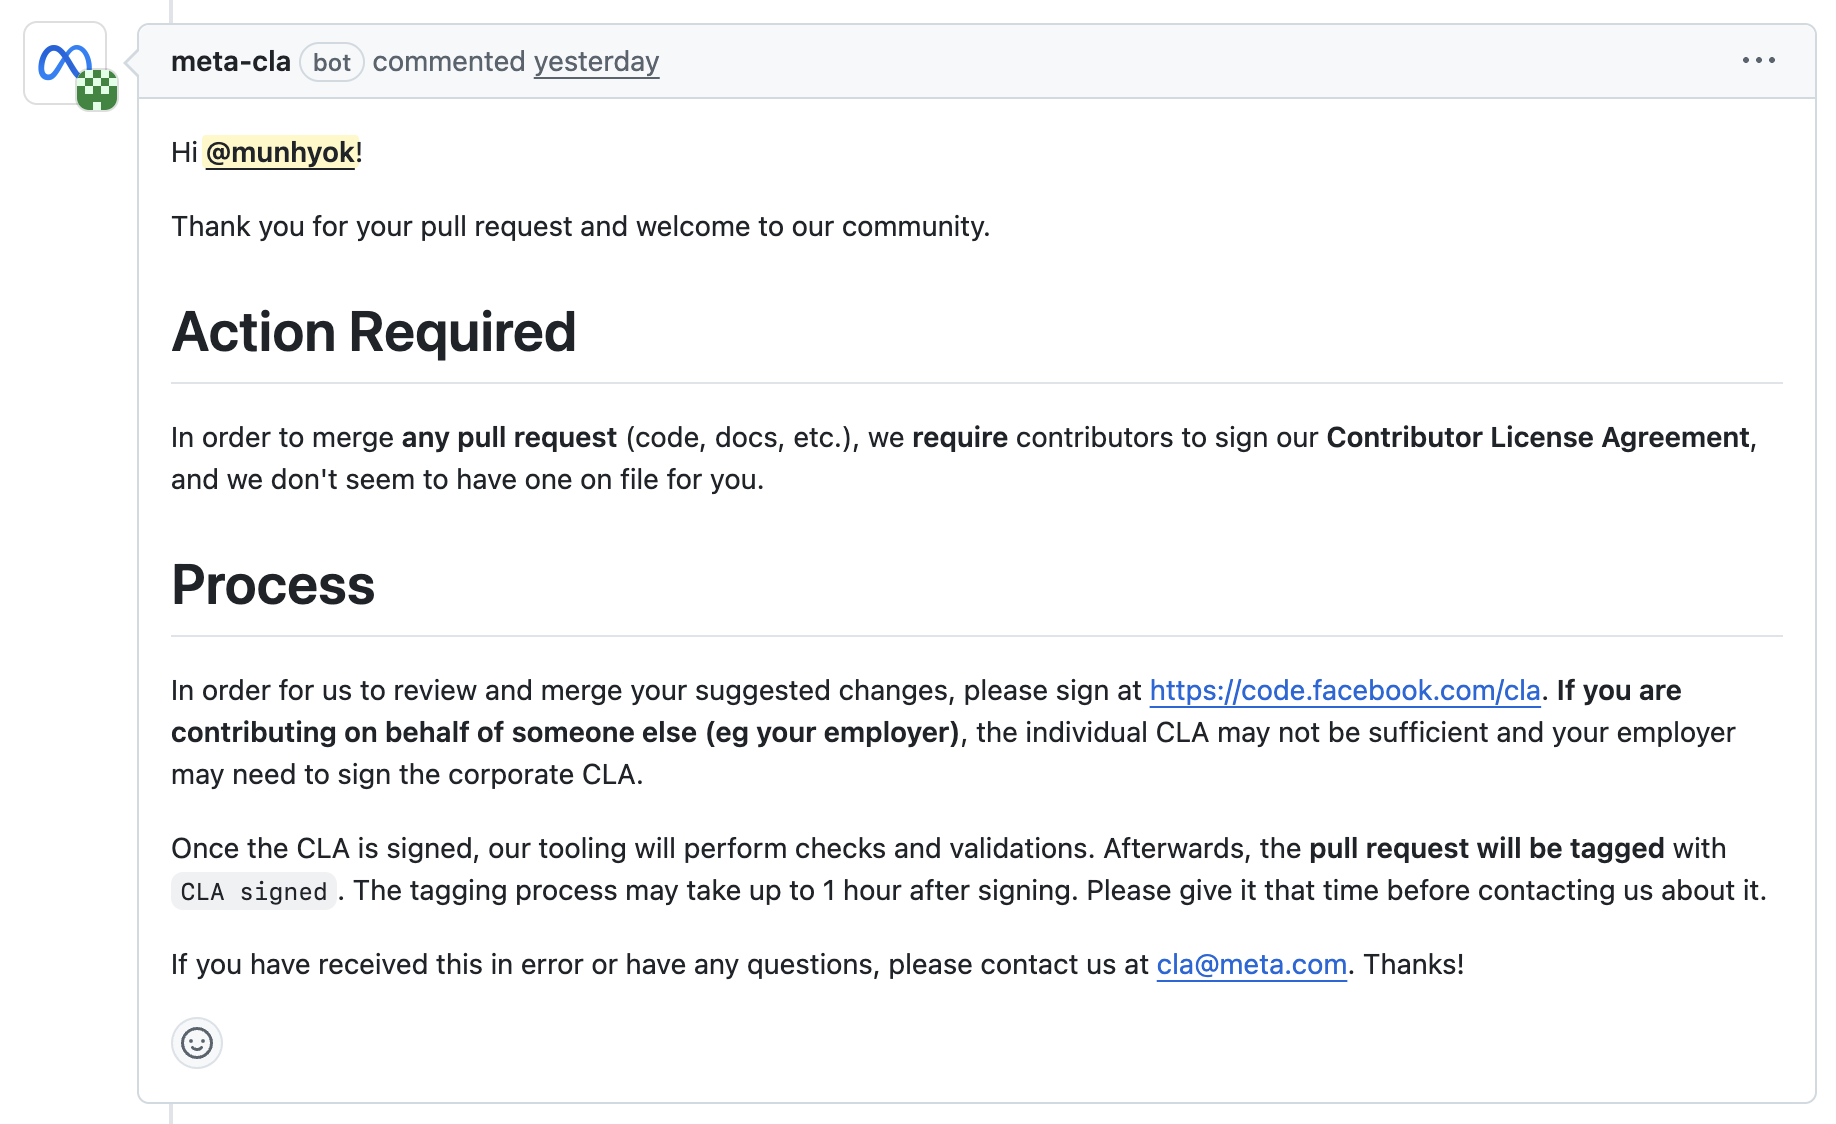Click the "Action Required" heading
Image resolution: width=1836 pixels, height=1124 pixels.
click(374, 332)
